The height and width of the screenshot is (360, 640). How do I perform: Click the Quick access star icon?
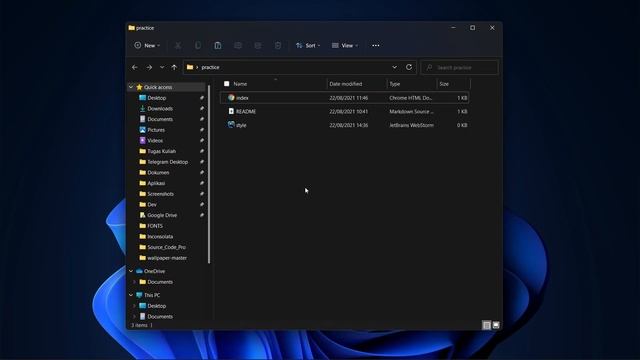(139, 87)
